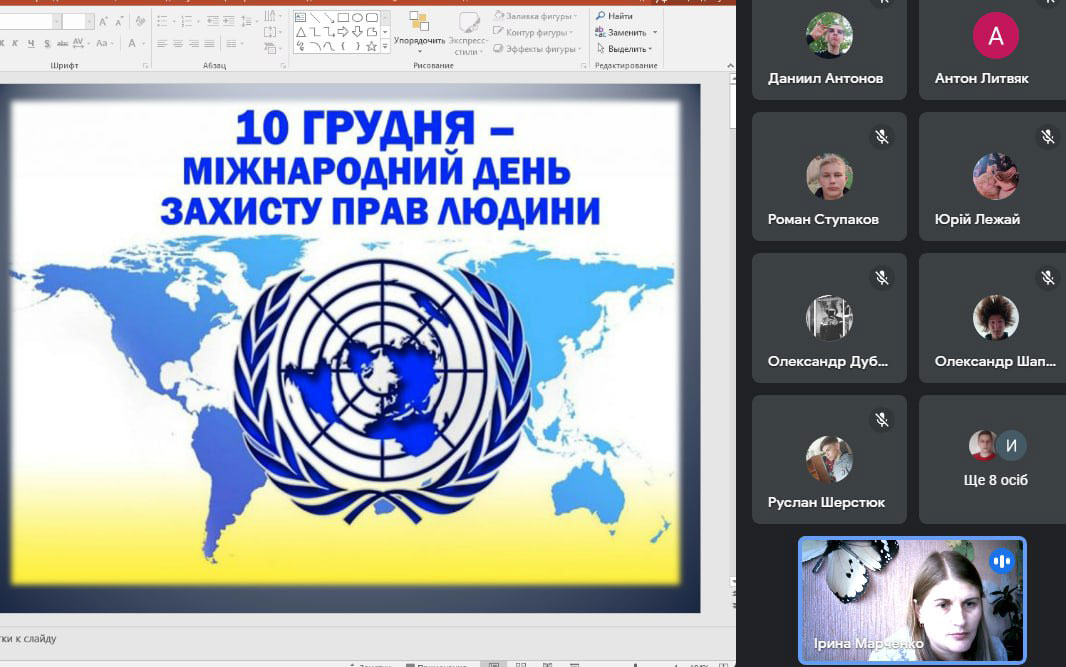1066x667 pixels.
Task: Select the Down Arrow block shape
Action: [x=357, y=32]
